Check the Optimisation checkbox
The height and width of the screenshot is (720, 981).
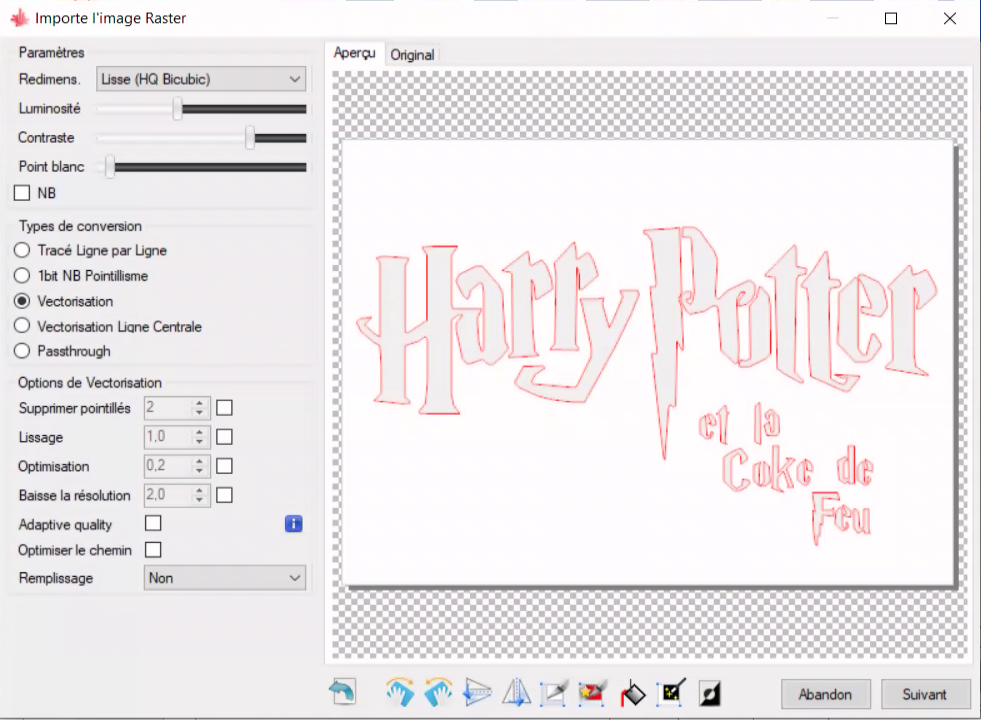tap(225, 466)
